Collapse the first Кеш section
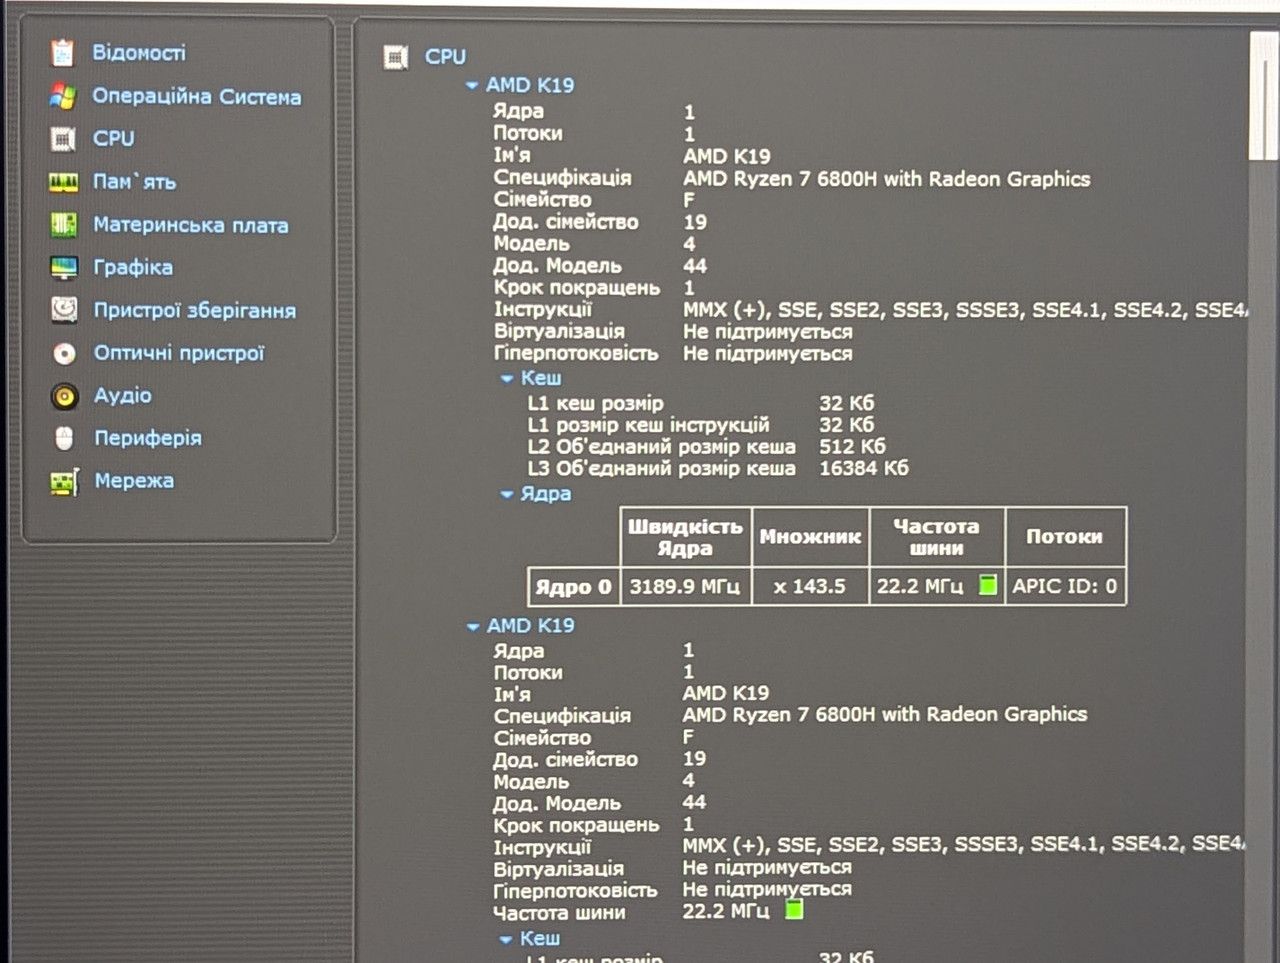Viewport: 1280px width, 963px height. coord(507,379)
